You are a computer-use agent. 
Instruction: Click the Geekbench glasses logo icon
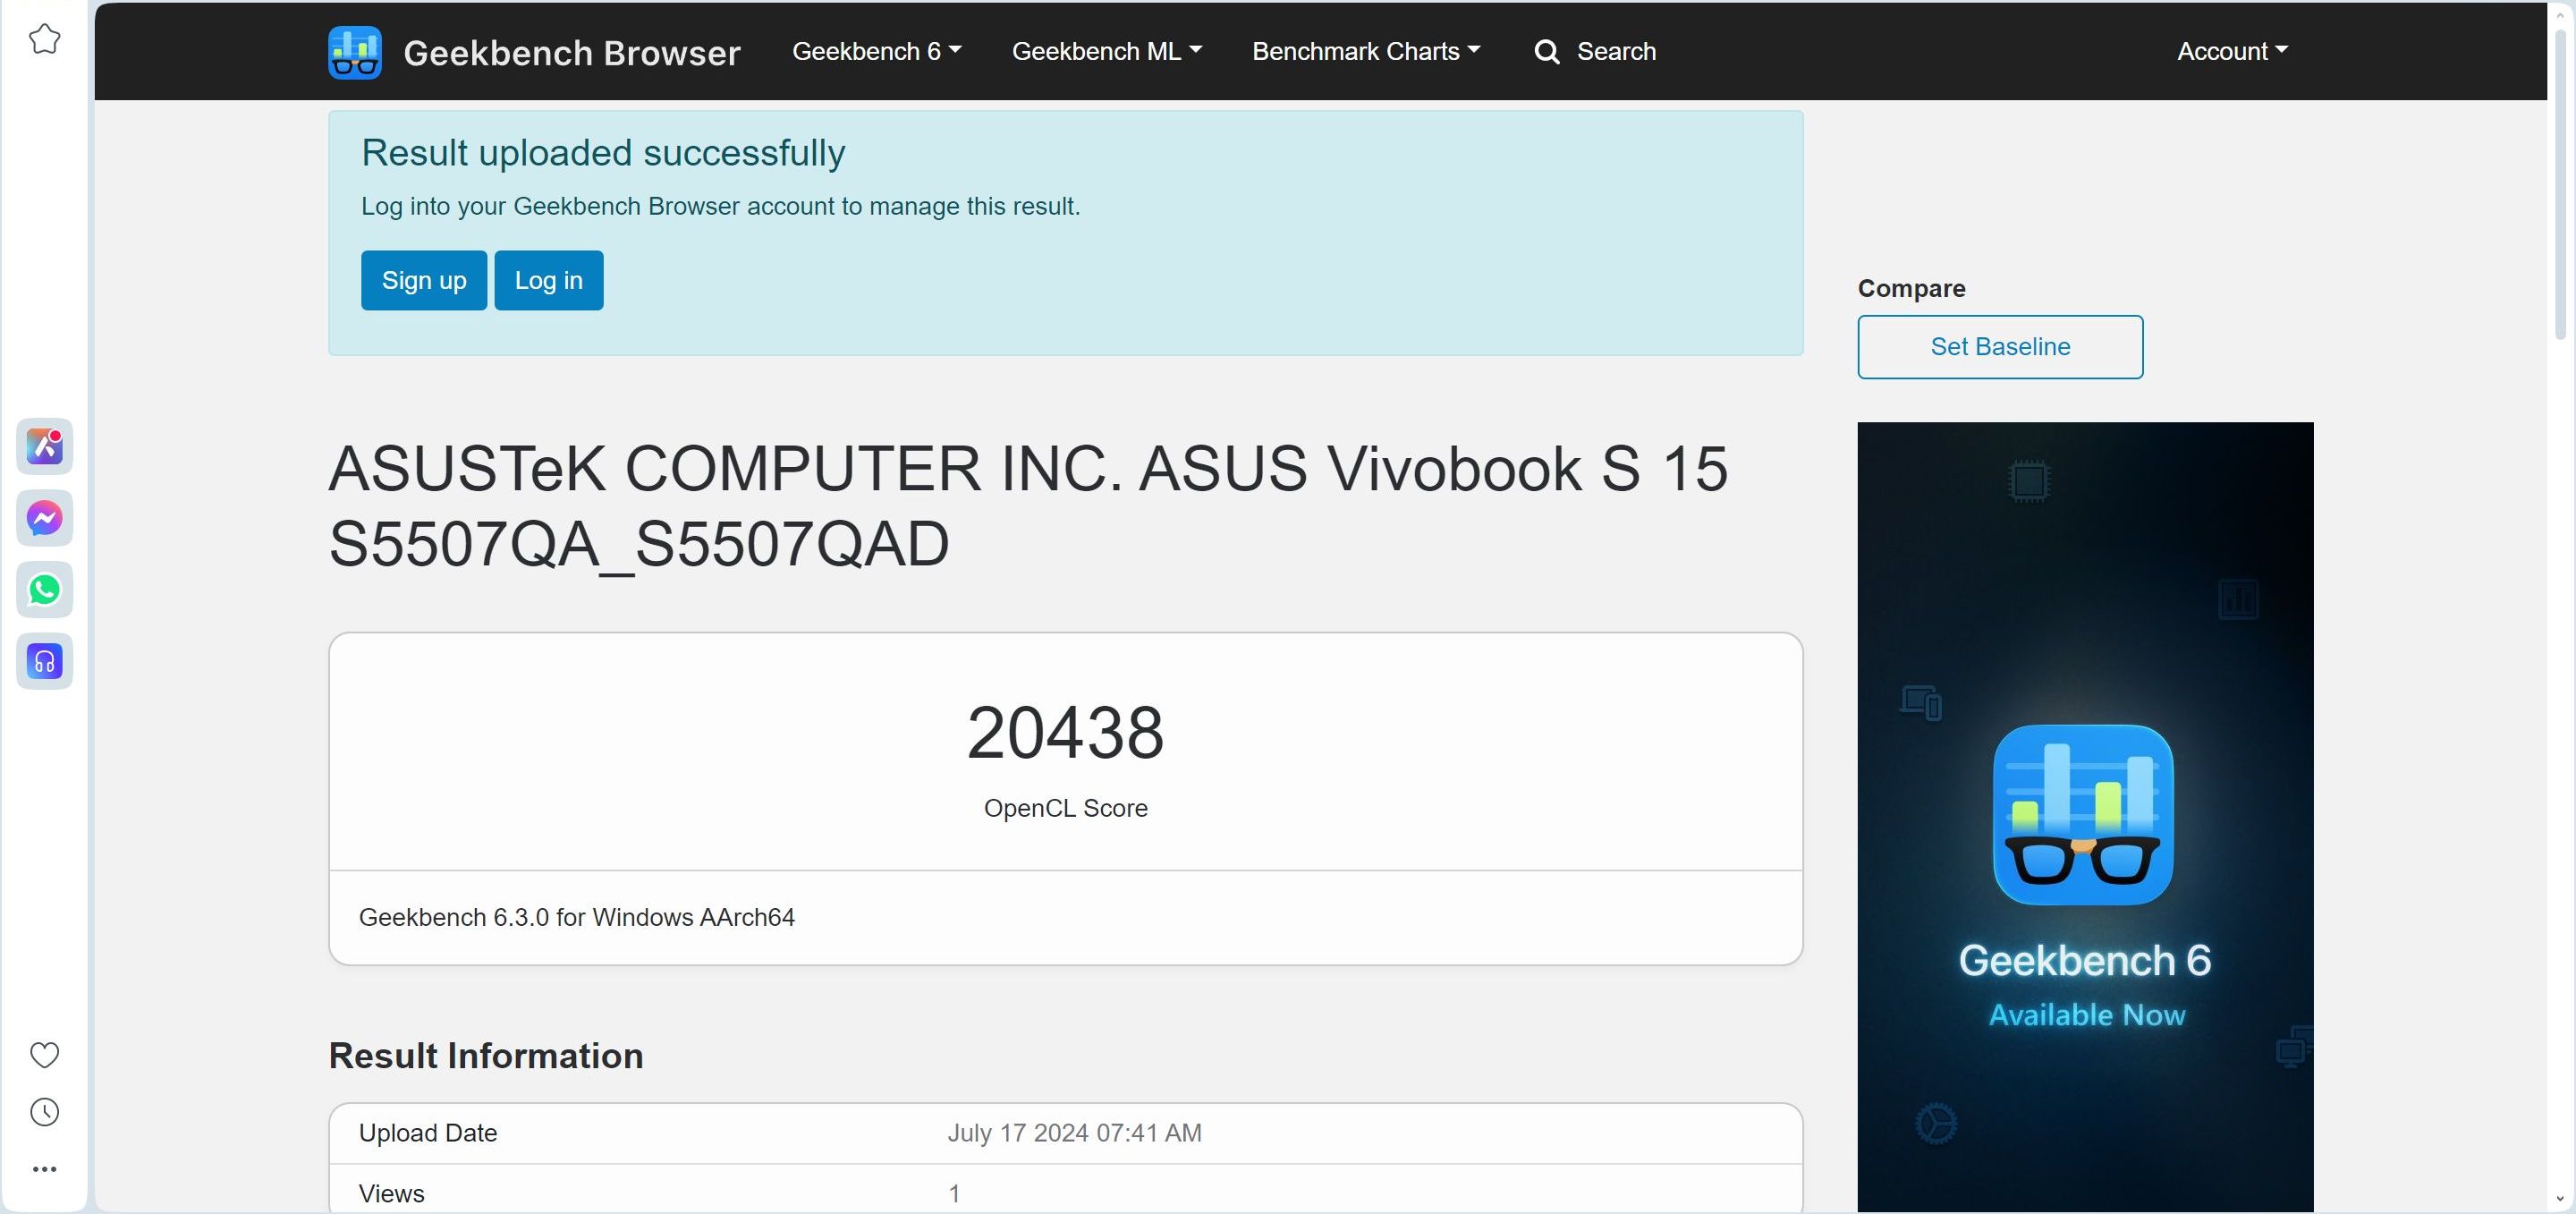click(354, 52)
